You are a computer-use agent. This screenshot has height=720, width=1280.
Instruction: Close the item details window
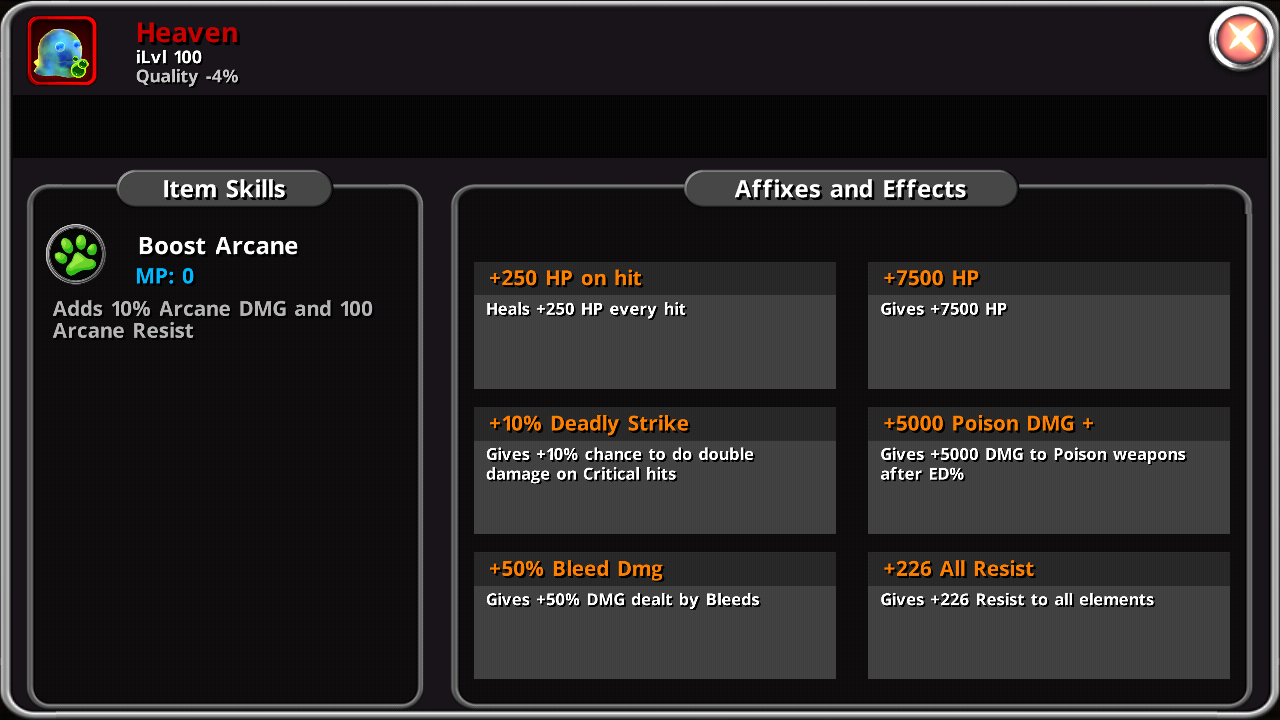click(1242, 39)
